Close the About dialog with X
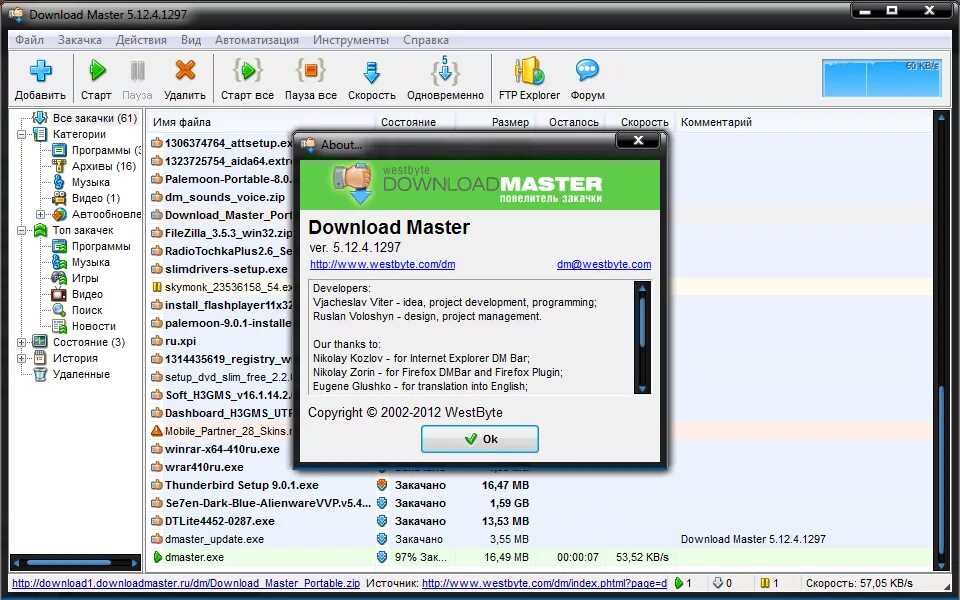 click(x=637, y=141)
